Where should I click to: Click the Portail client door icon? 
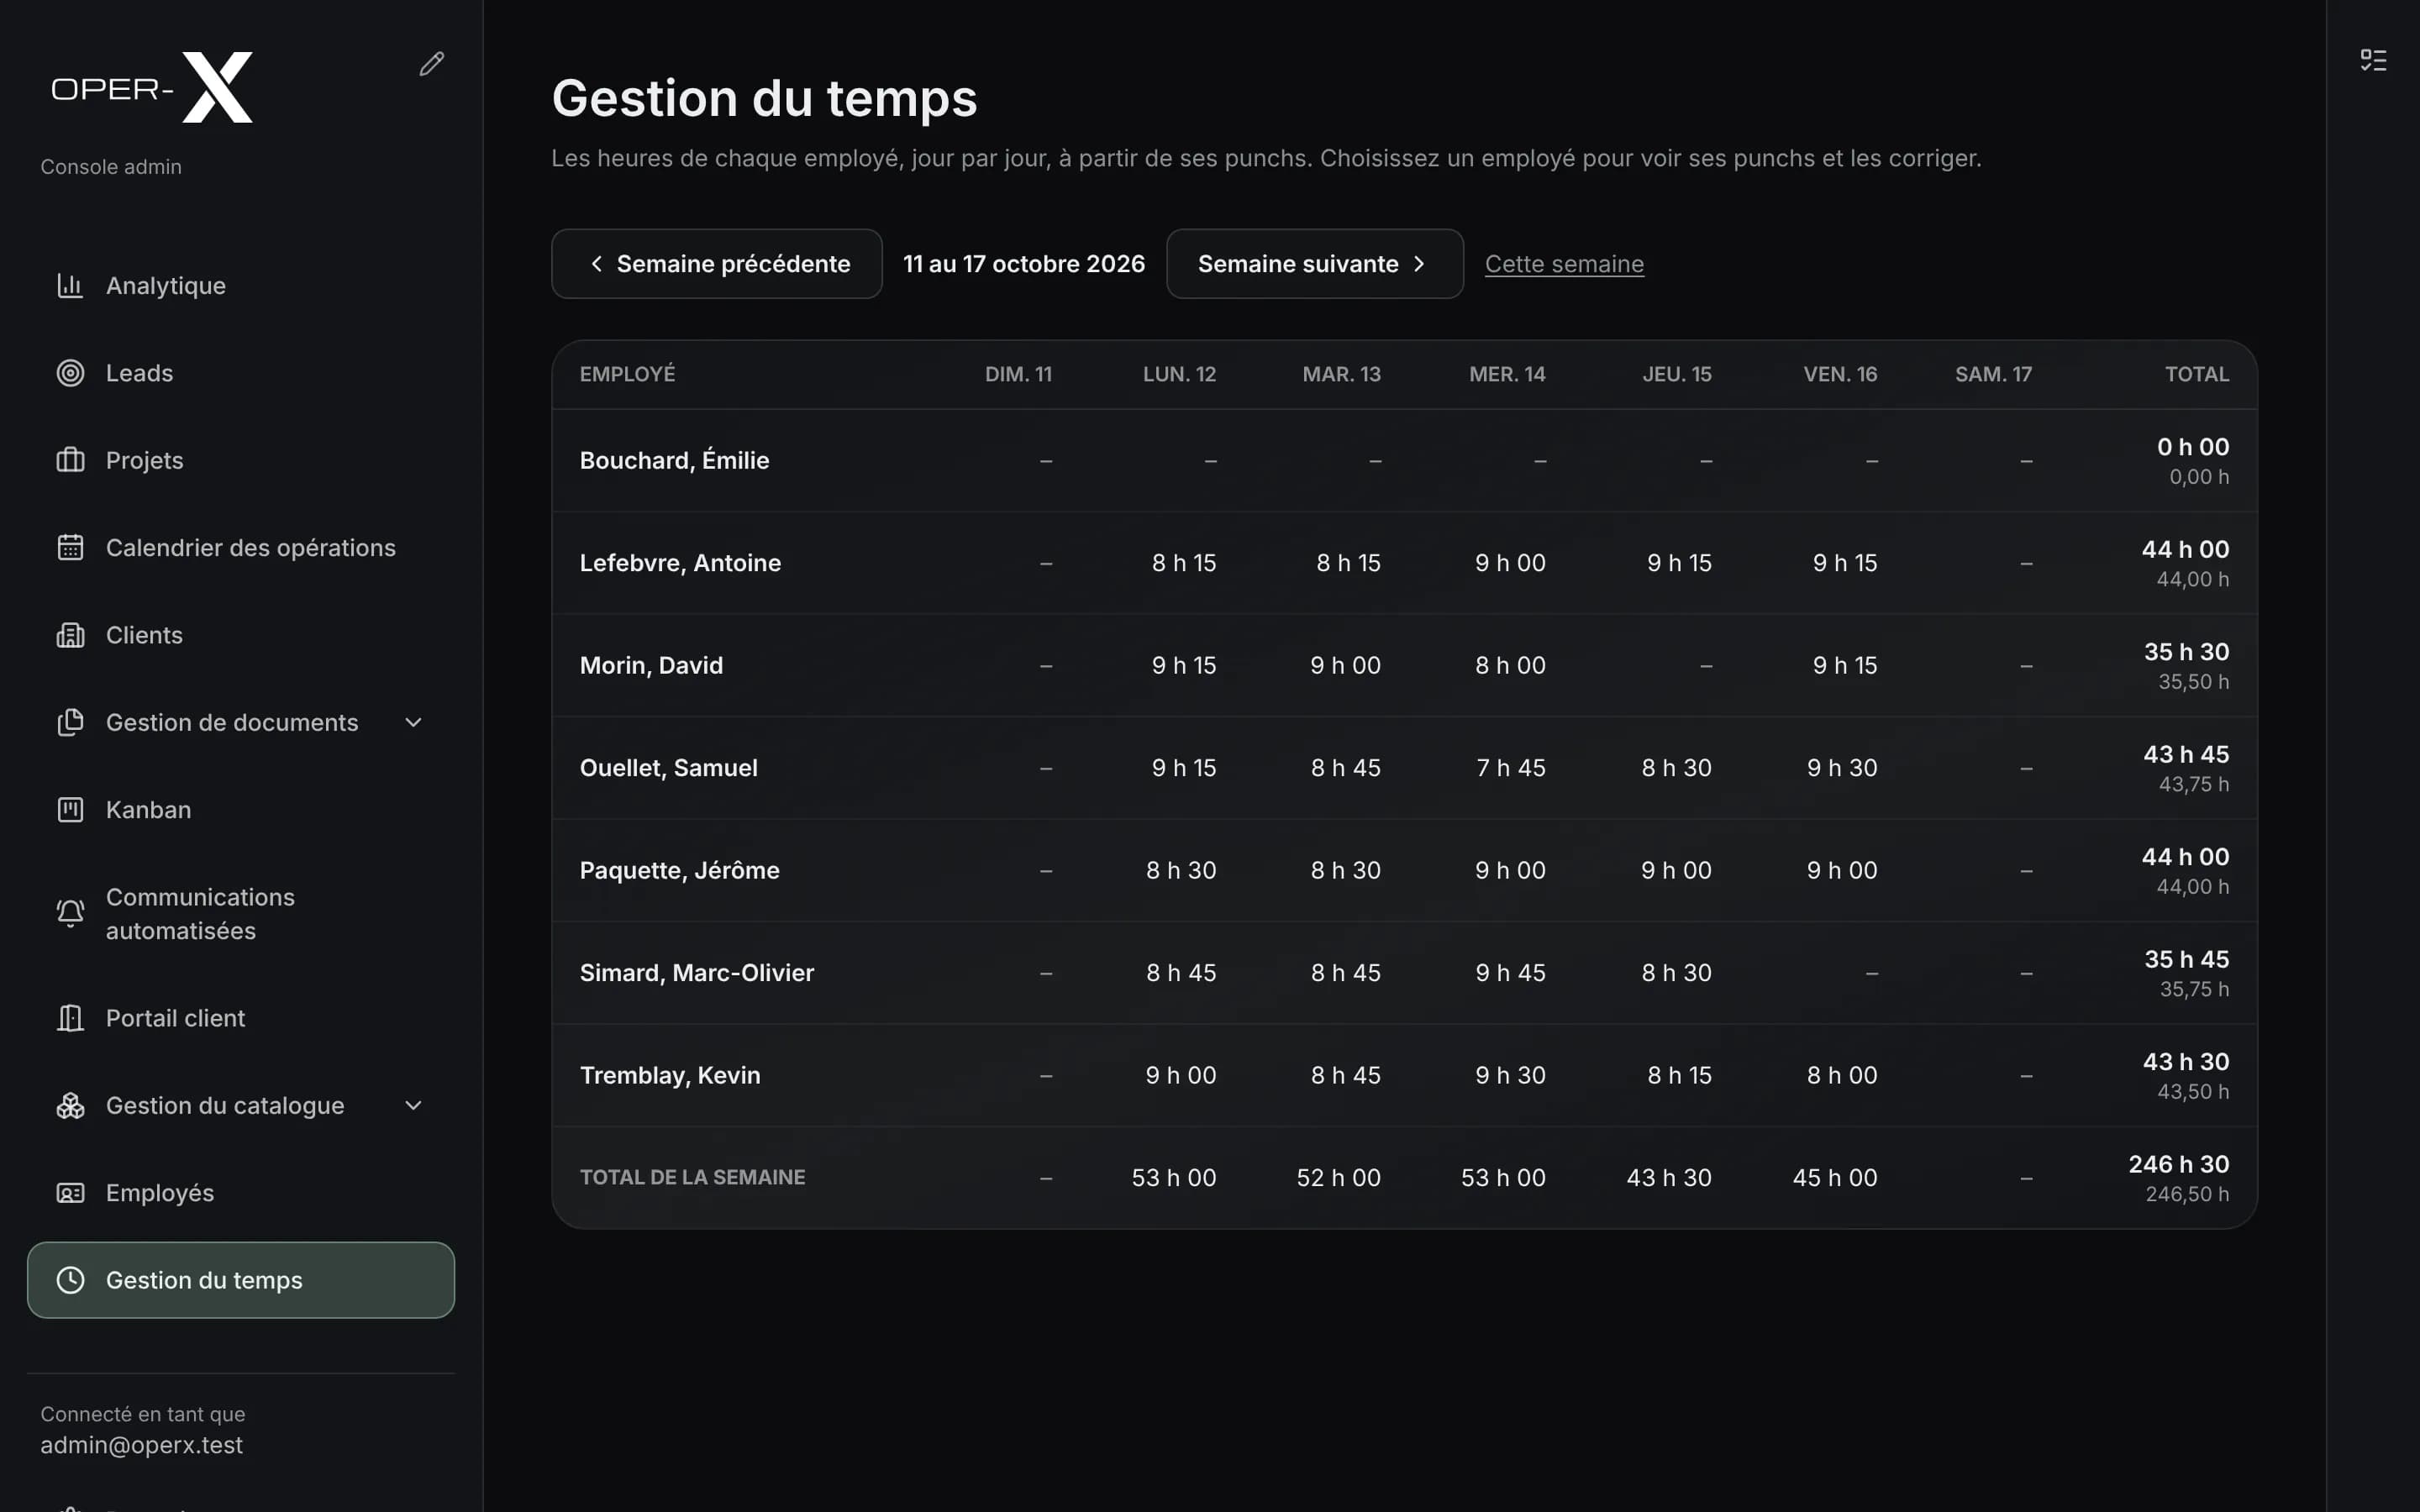70,1018
